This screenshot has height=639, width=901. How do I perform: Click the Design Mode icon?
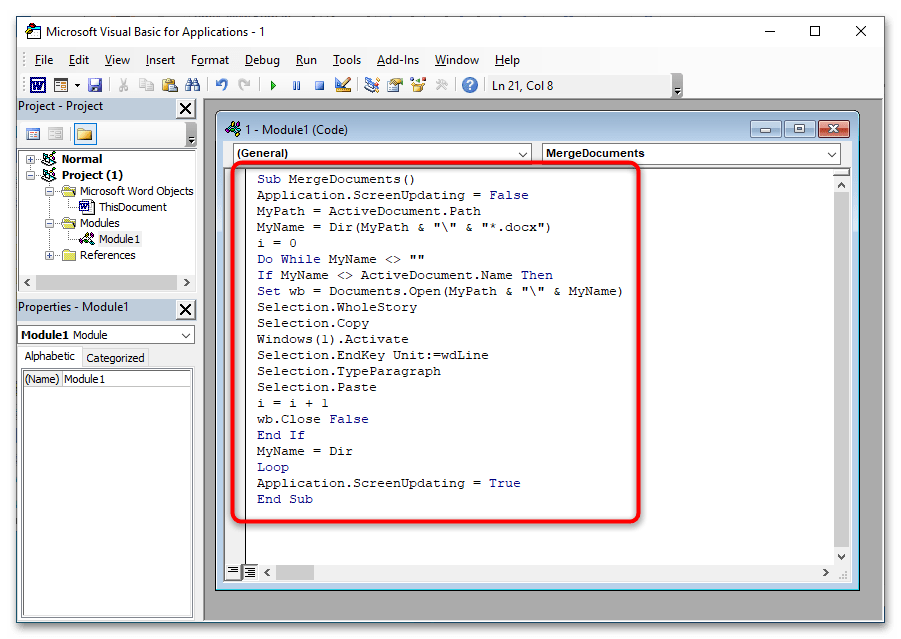[343, 86]
